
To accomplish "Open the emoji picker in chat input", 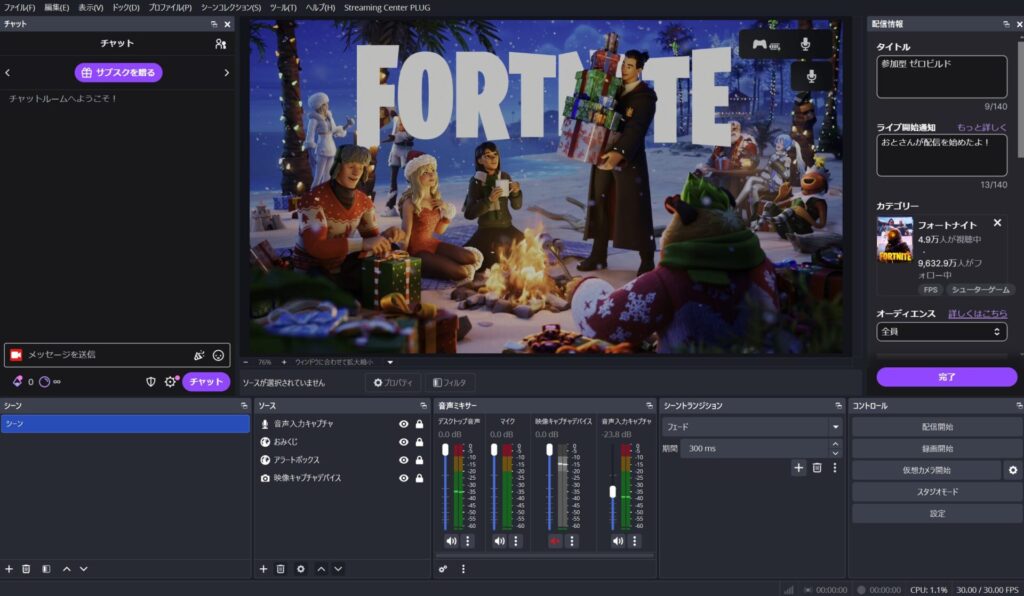I will [218, 355].
